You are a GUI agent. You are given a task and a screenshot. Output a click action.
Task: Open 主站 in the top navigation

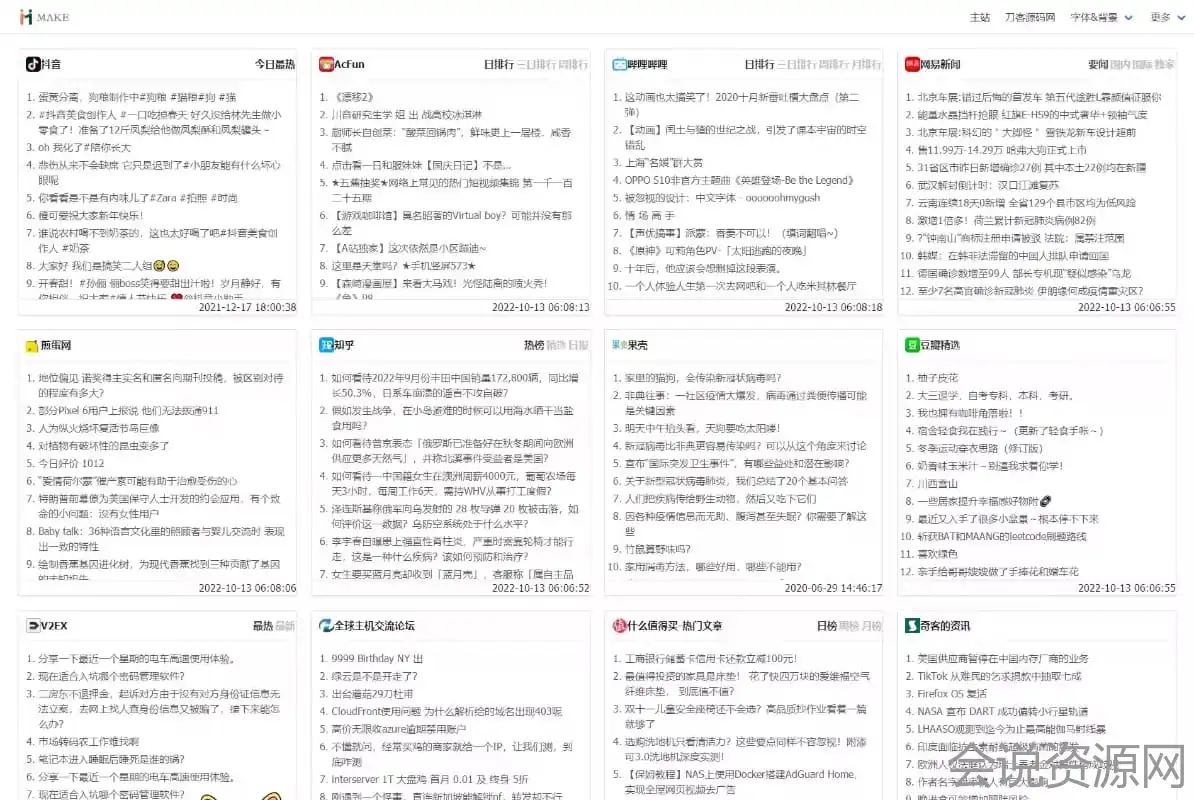[979, 17]
